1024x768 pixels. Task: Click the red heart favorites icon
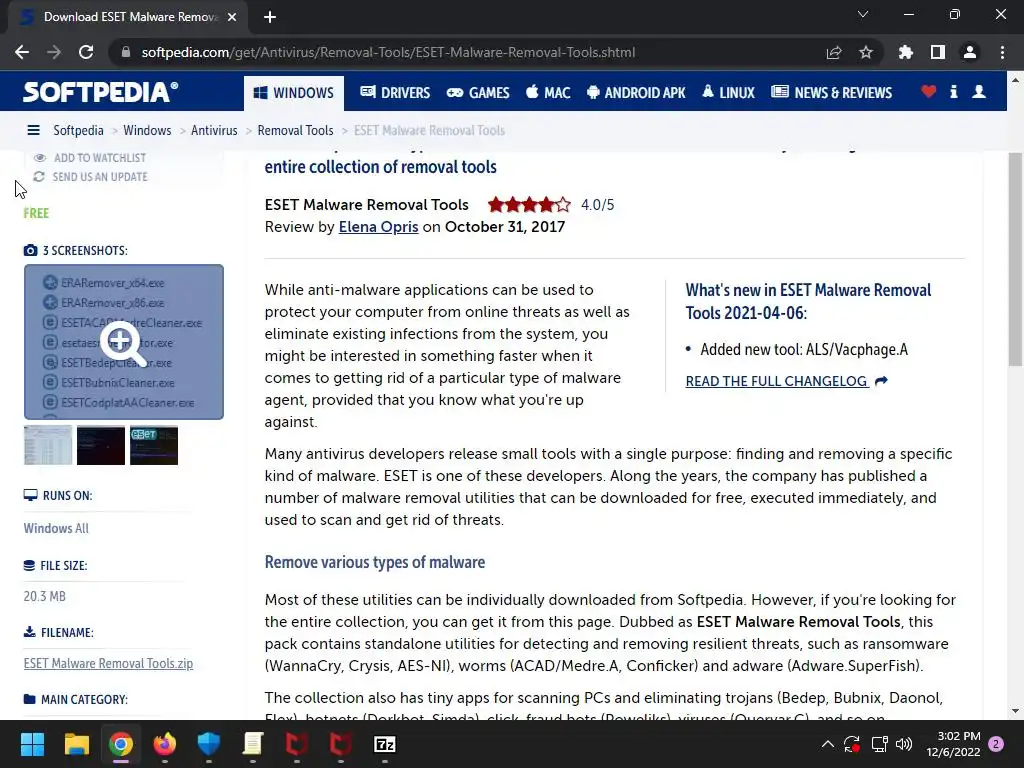928,92
